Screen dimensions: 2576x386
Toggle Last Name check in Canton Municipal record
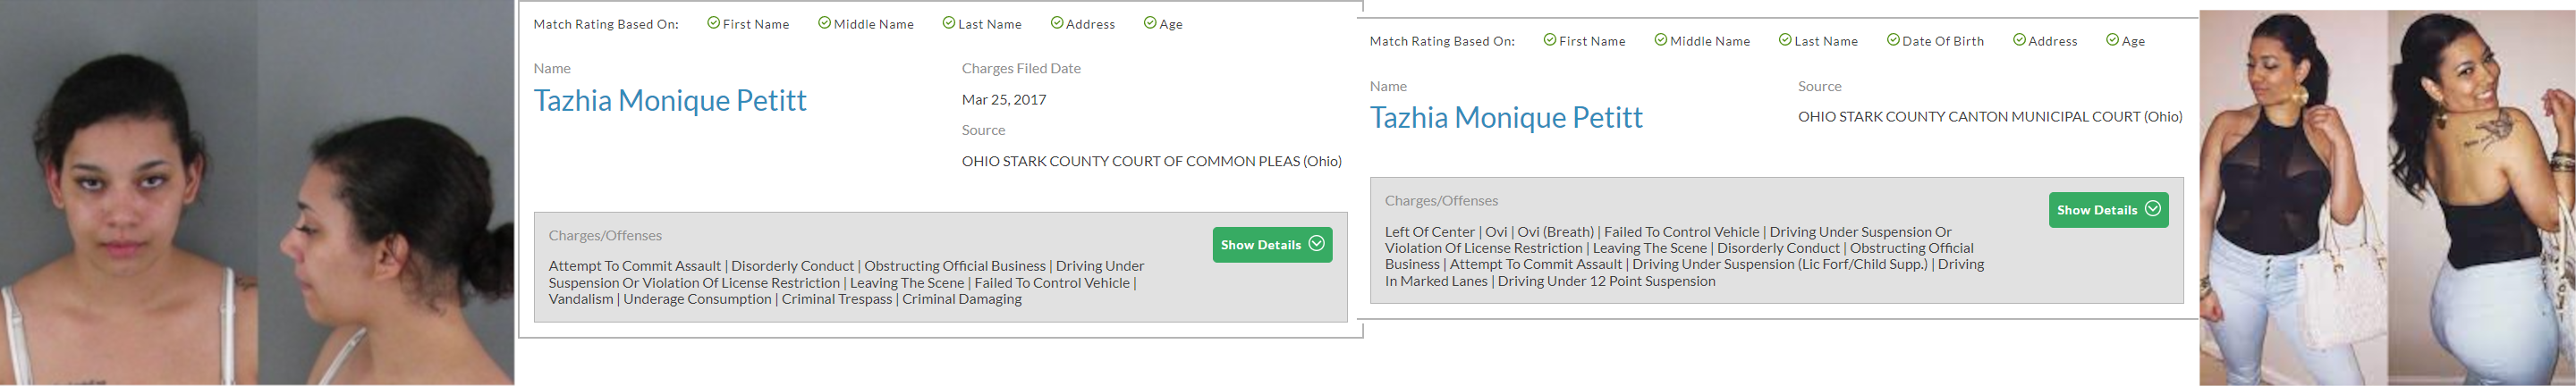click(x=1784, y=40)
